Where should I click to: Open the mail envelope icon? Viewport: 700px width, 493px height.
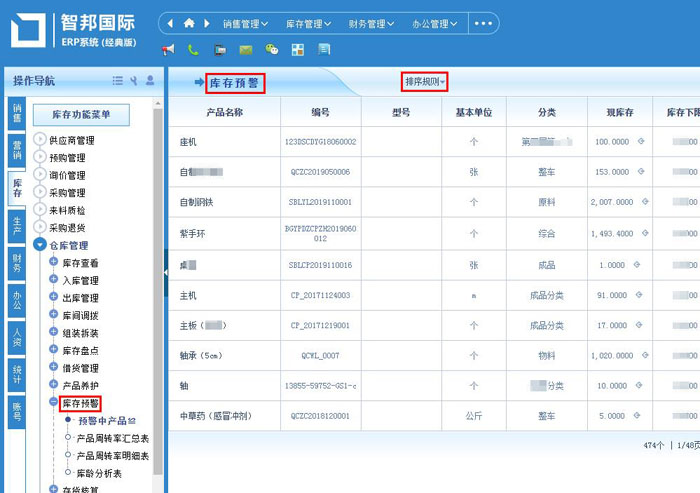click(245, 49)
